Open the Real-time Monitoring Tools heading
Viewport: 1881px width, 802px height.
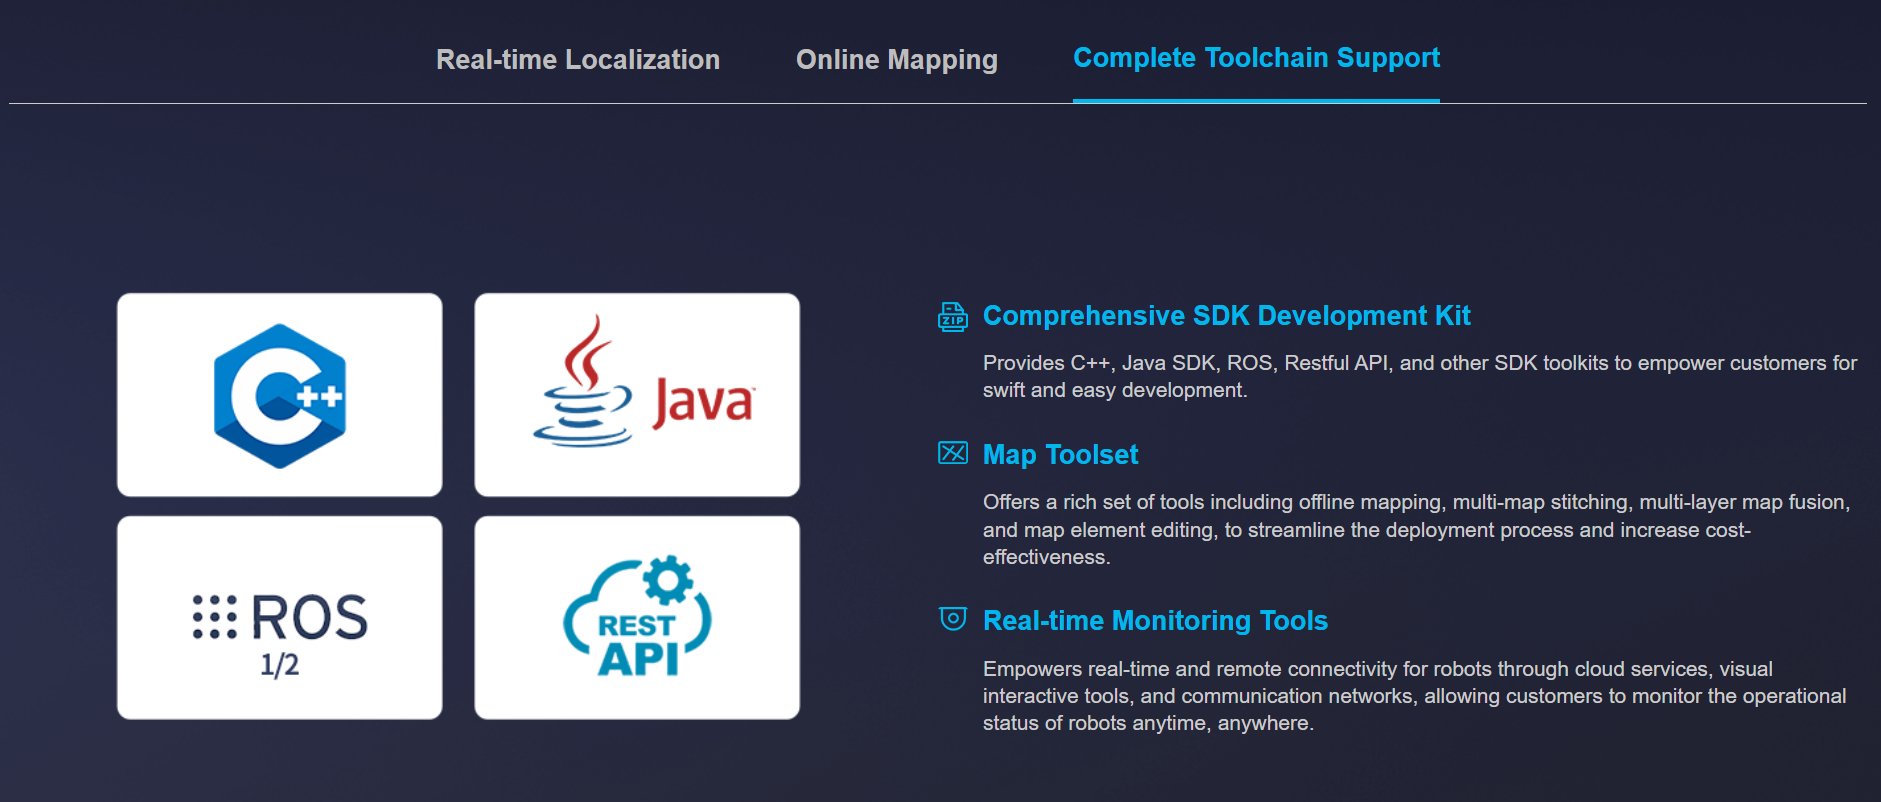pos(1155,621)
